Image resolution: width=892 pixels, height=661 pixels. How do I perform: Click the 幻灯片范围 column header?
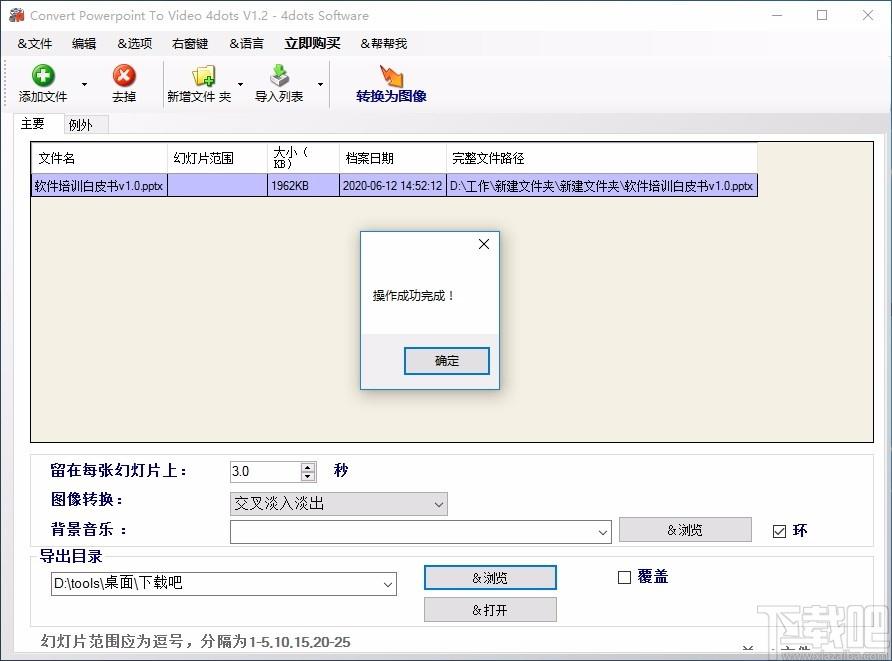tap(217, 158)
